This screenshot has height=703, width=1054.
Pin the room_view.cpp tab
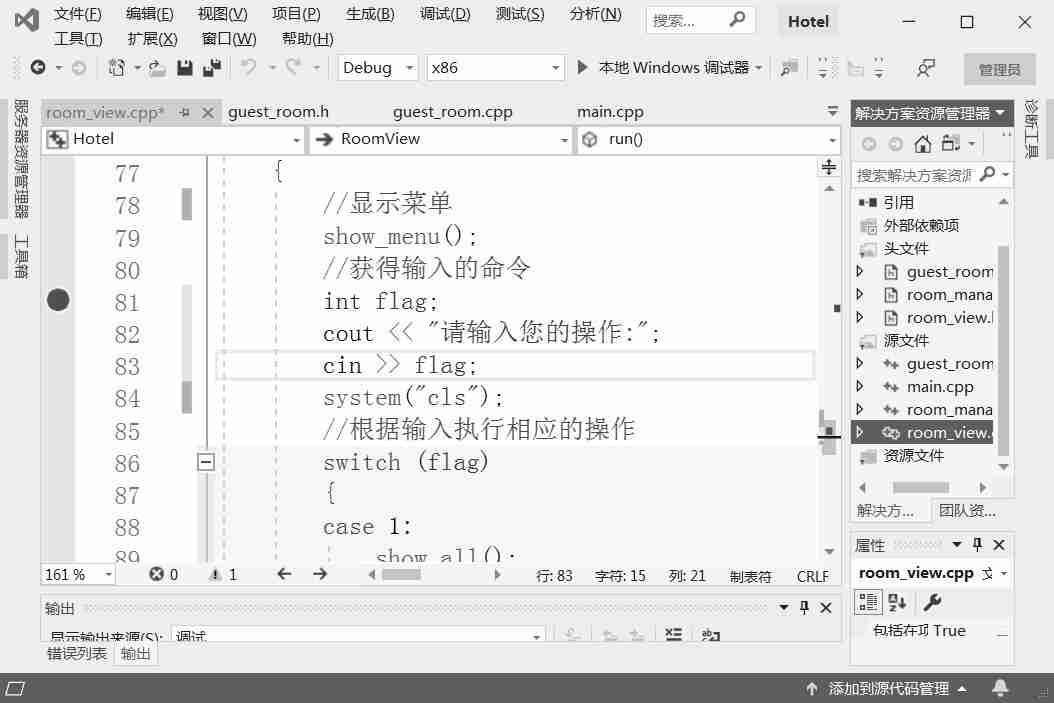click(x=185, y=113)
